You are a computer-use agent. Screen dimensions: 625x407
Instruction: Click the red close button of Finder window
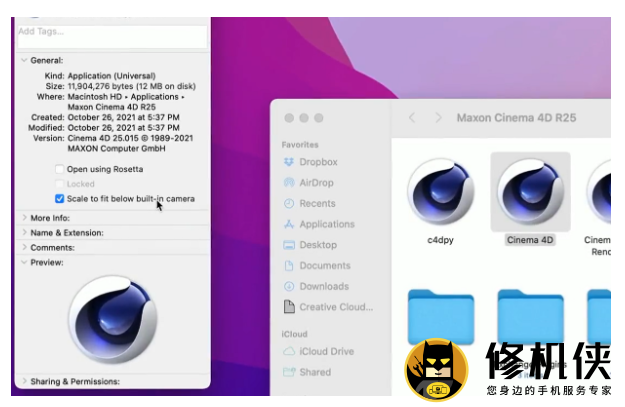tap(289, 118)
